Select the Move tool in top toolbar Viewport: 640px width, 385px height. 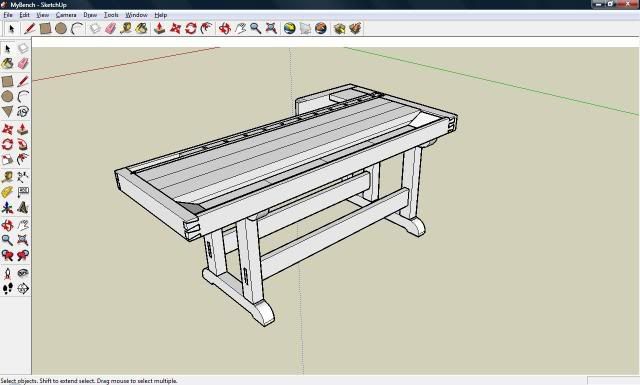pyautogui.click(x=175, y=29)
